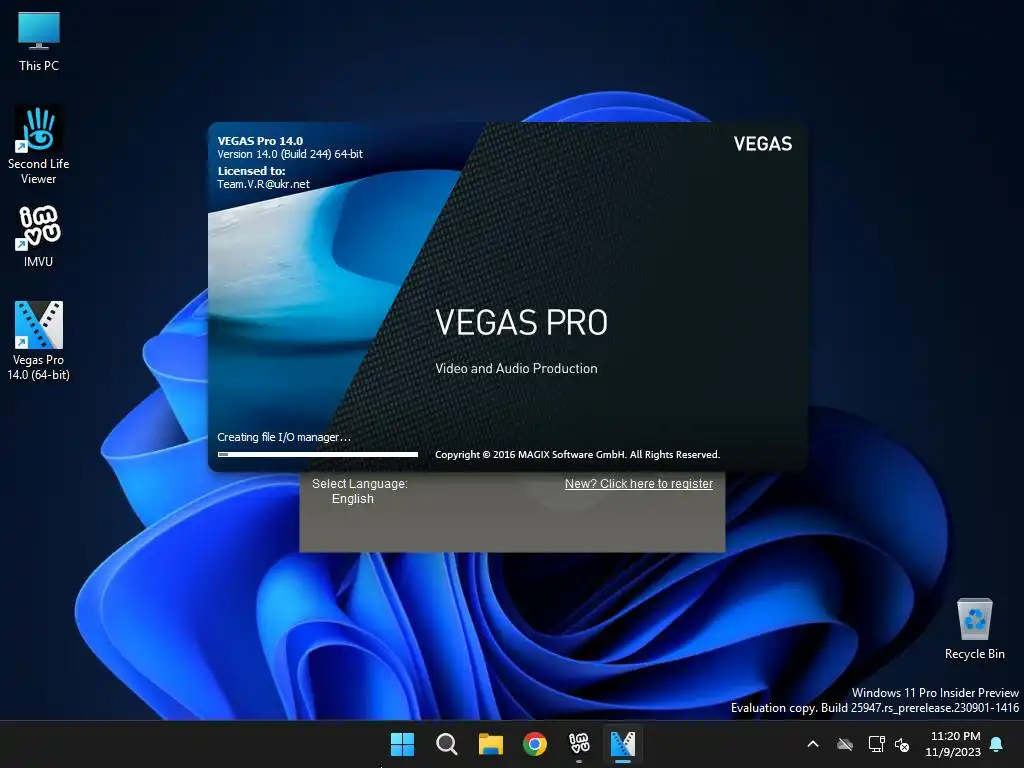Image resolution: width=1024 pixels, height=768 pixels.
Task: Click 'Video and Audio Production' subtitle
Action: (516, 368)
